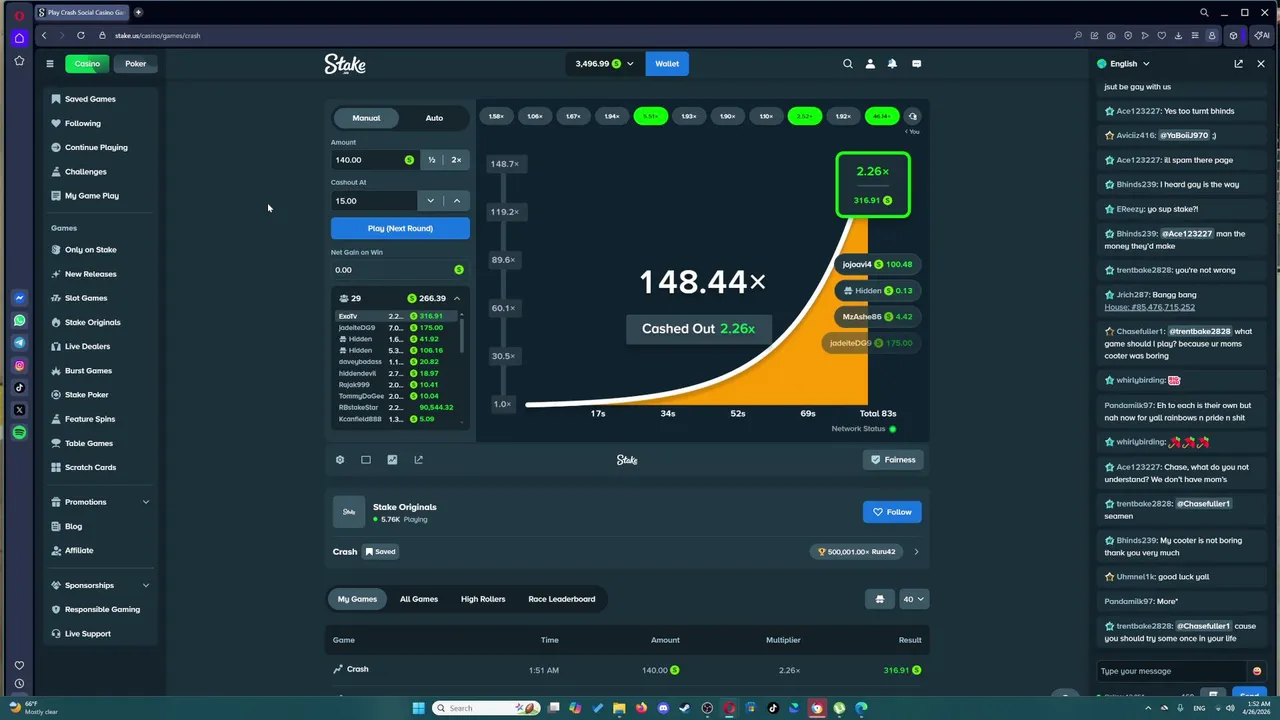Close the chat sidebar
Screen dimensions: 1280x720
point(1260,64)
